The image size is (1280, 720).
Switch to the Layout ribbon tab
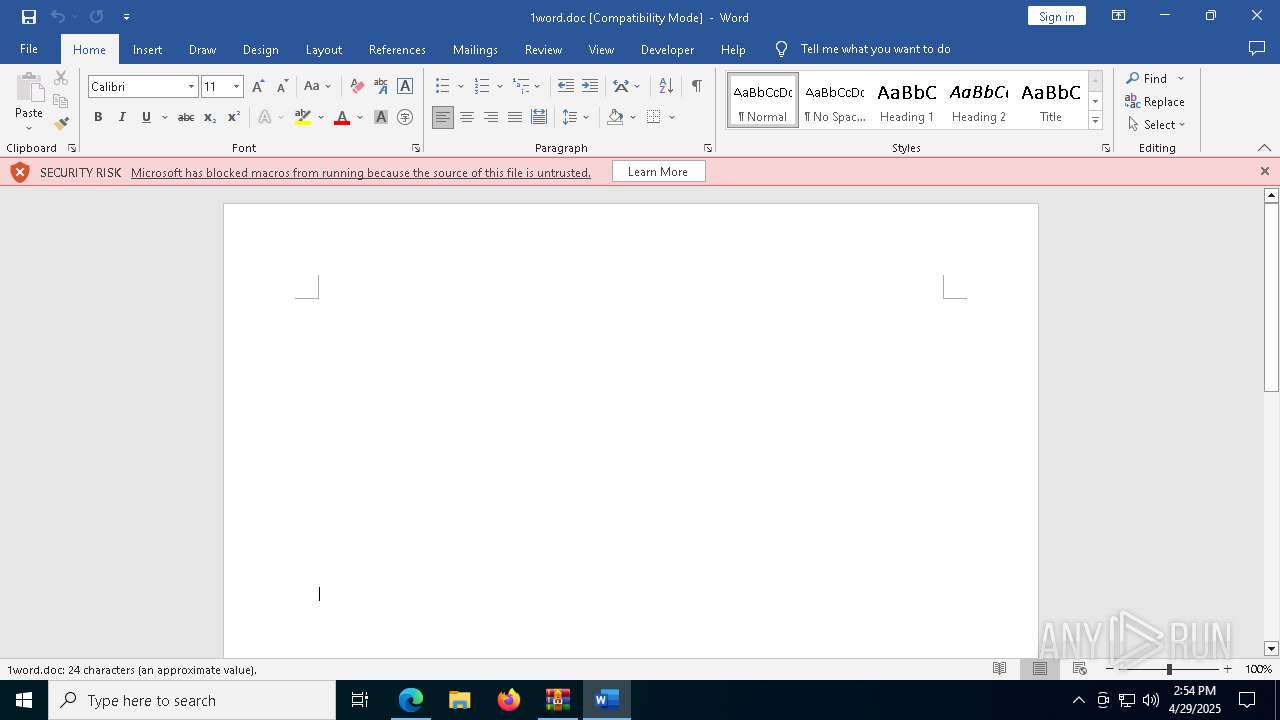point(324,49)
